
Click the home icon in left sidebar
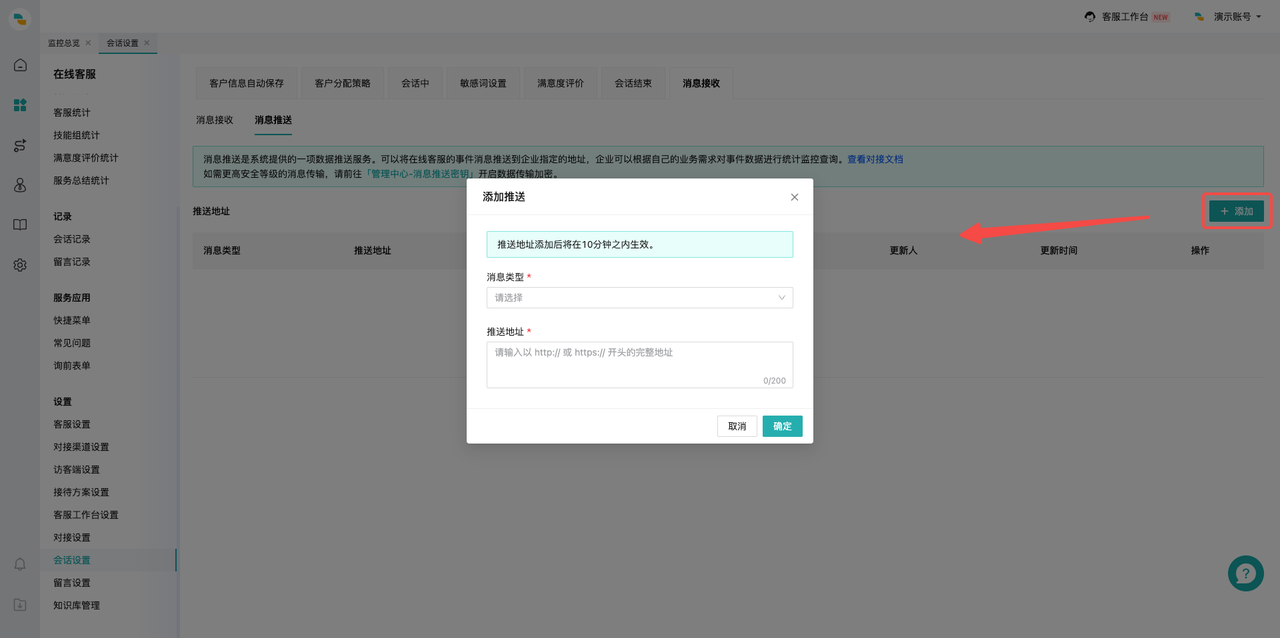[x=20, y=65]
